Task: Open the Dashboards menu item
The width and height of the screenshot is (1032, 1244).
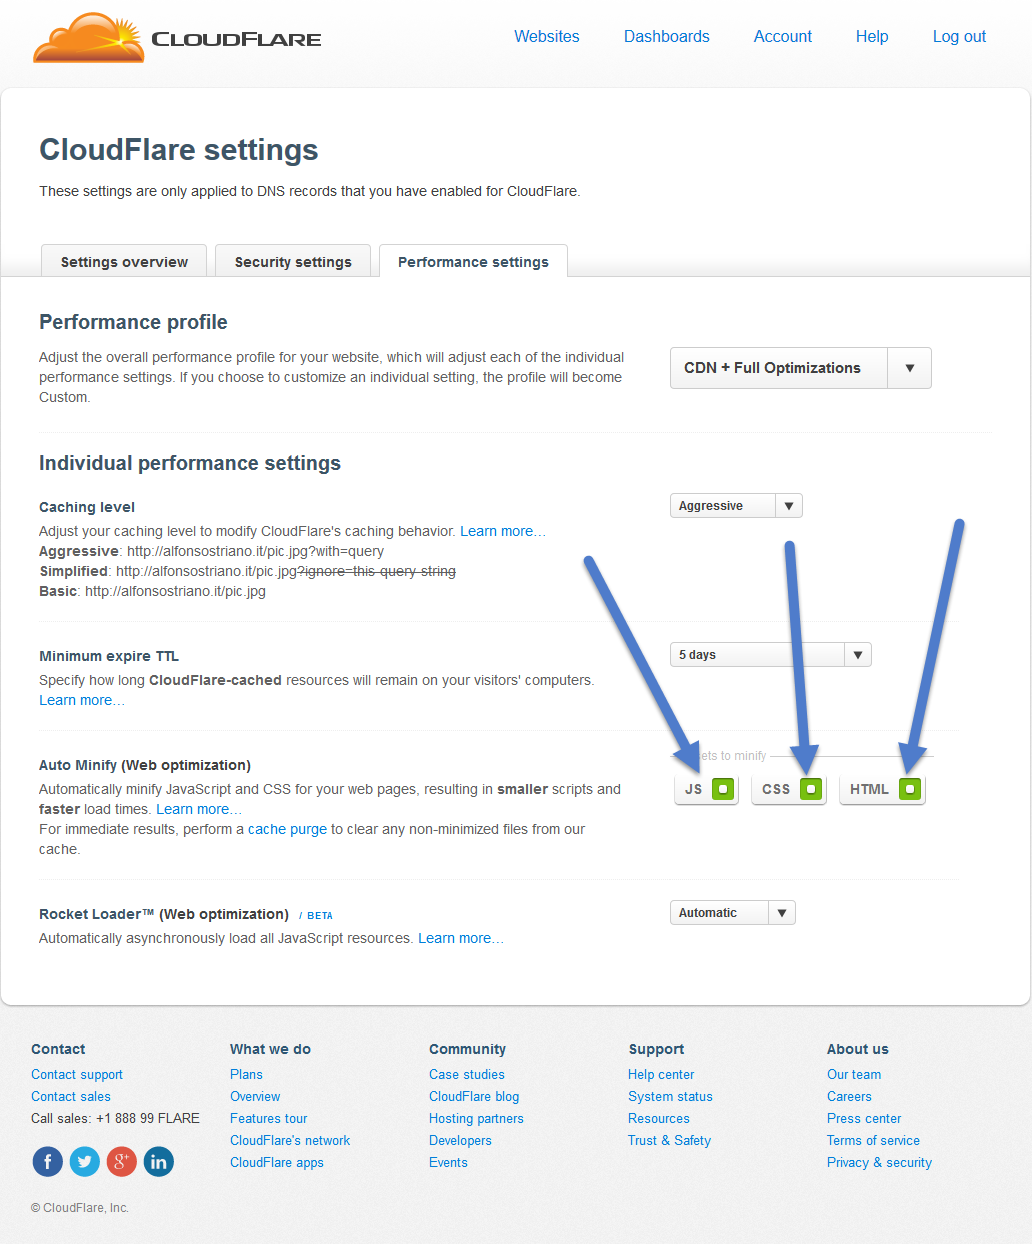Action: (667, 36)
